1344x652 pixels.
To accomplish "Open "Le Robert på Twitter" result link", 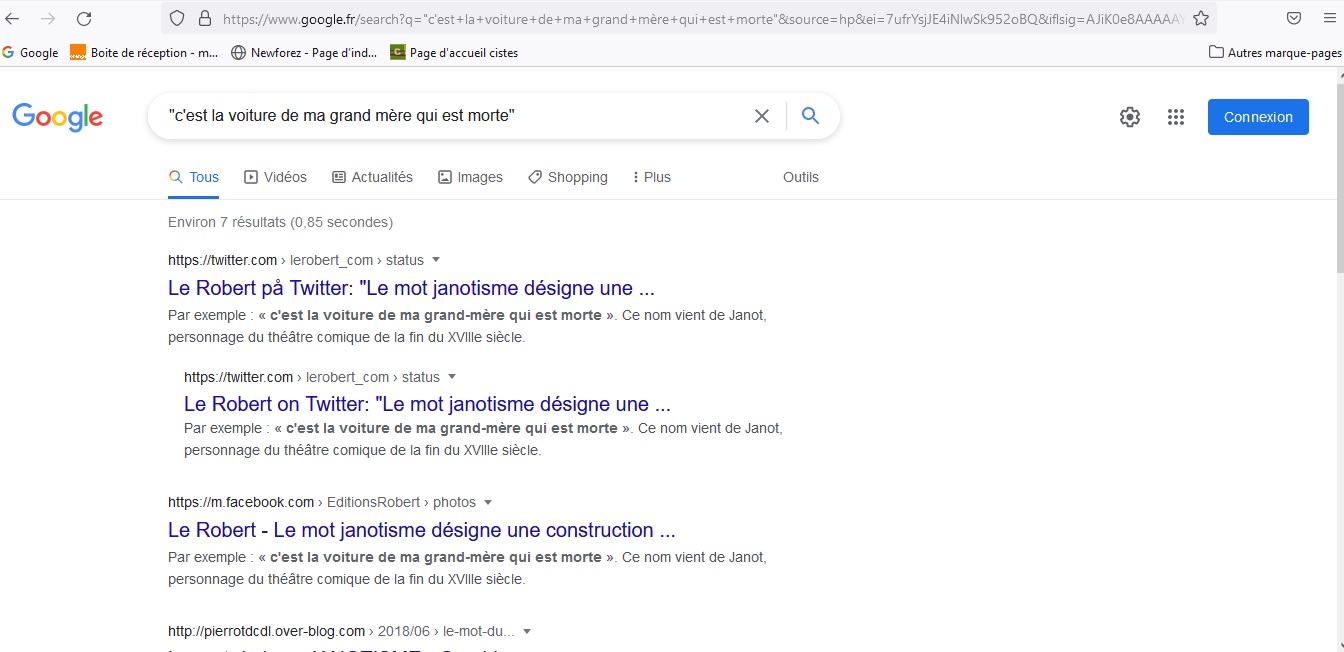I will (x=411, y=288).
